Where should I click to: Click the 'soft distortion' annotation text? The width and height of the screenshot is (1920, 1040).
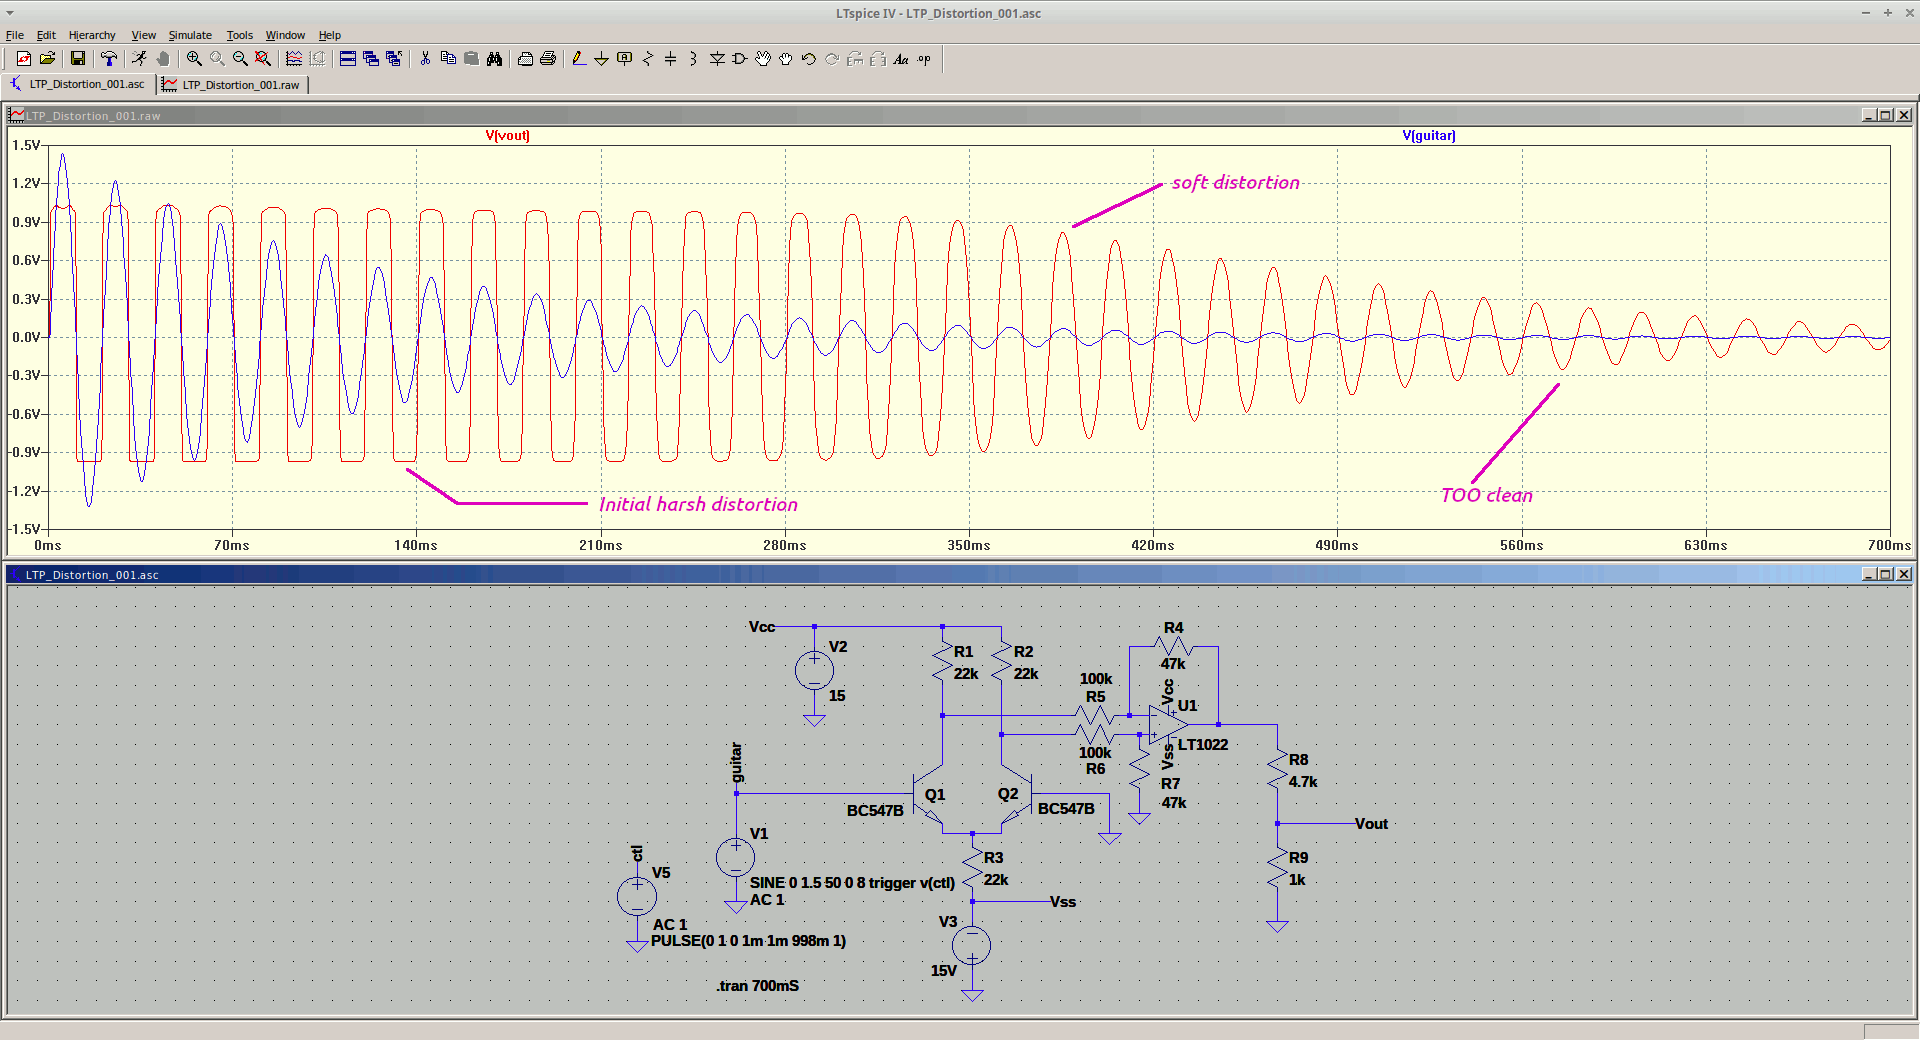(x=1235, y=183)
